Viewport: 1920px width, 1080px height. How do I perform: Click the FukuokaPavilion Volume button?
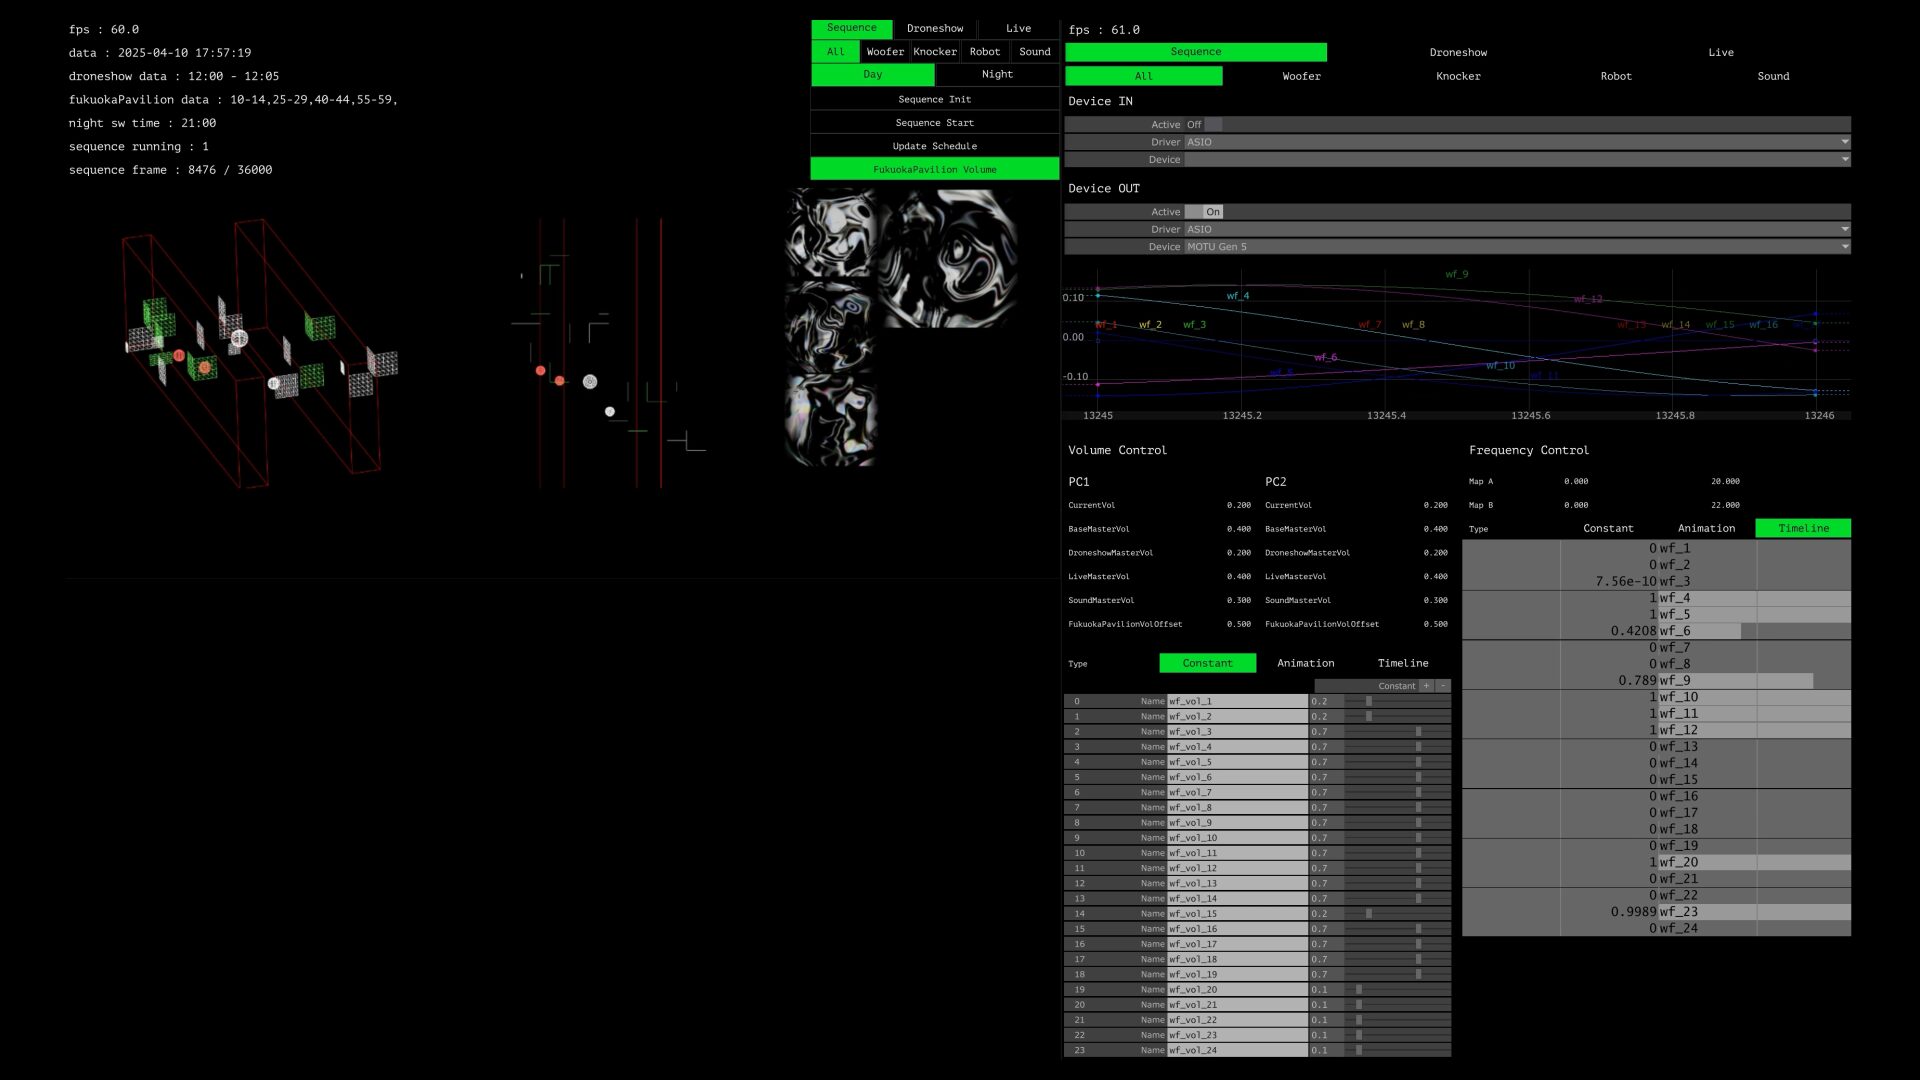point(934,170)
